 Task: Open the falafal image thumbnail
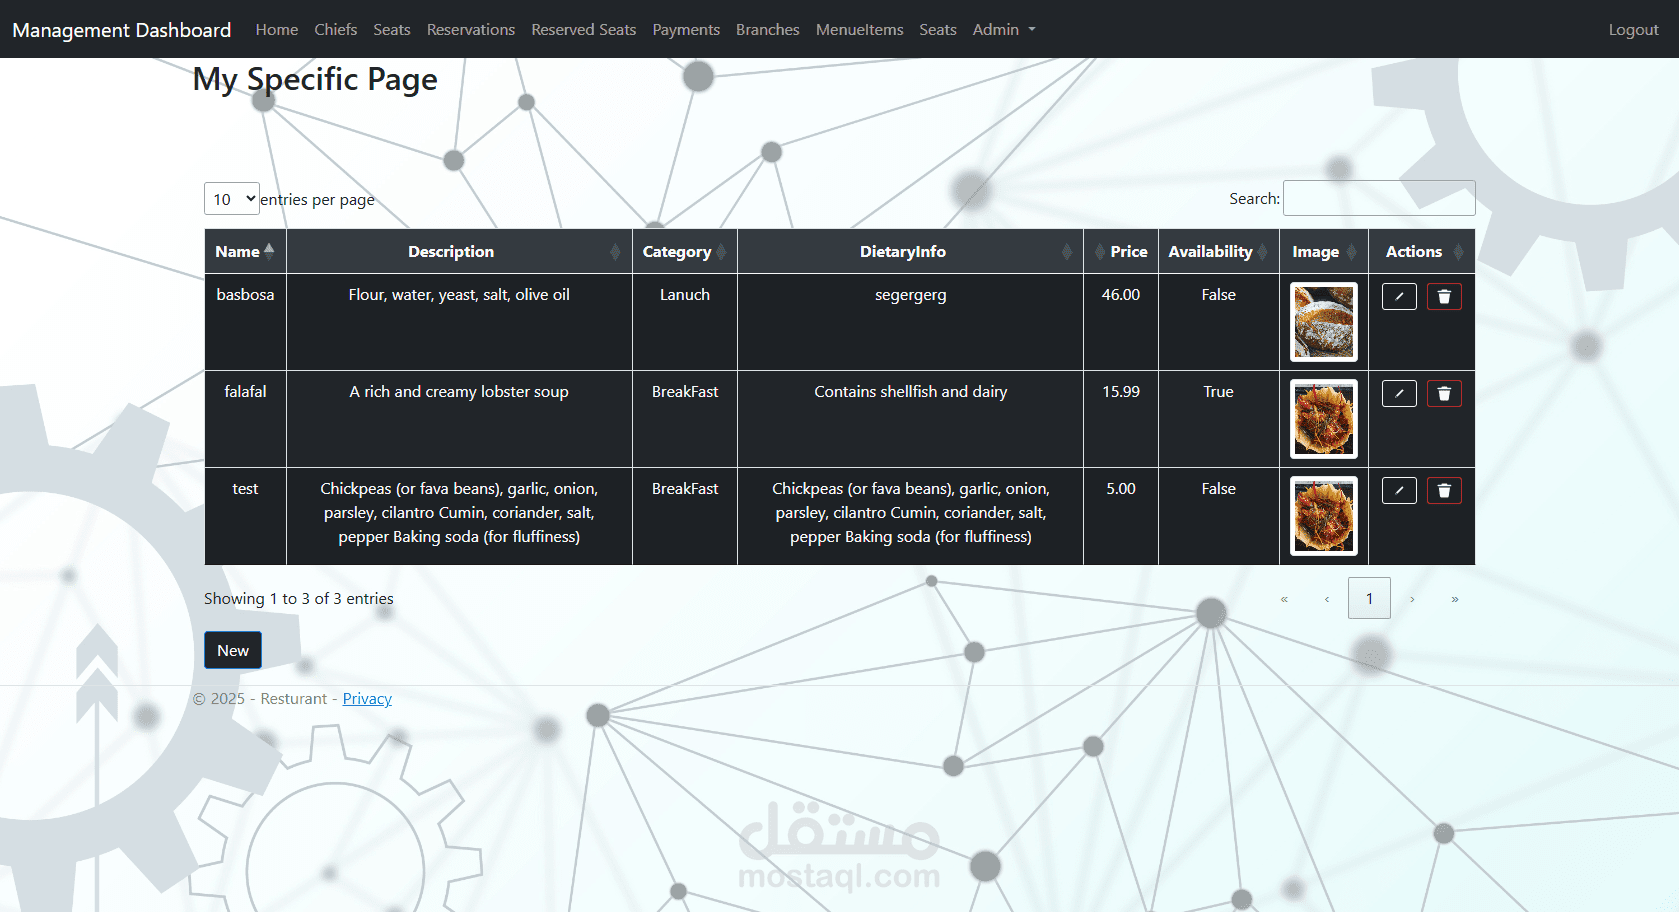[1324, 419]
